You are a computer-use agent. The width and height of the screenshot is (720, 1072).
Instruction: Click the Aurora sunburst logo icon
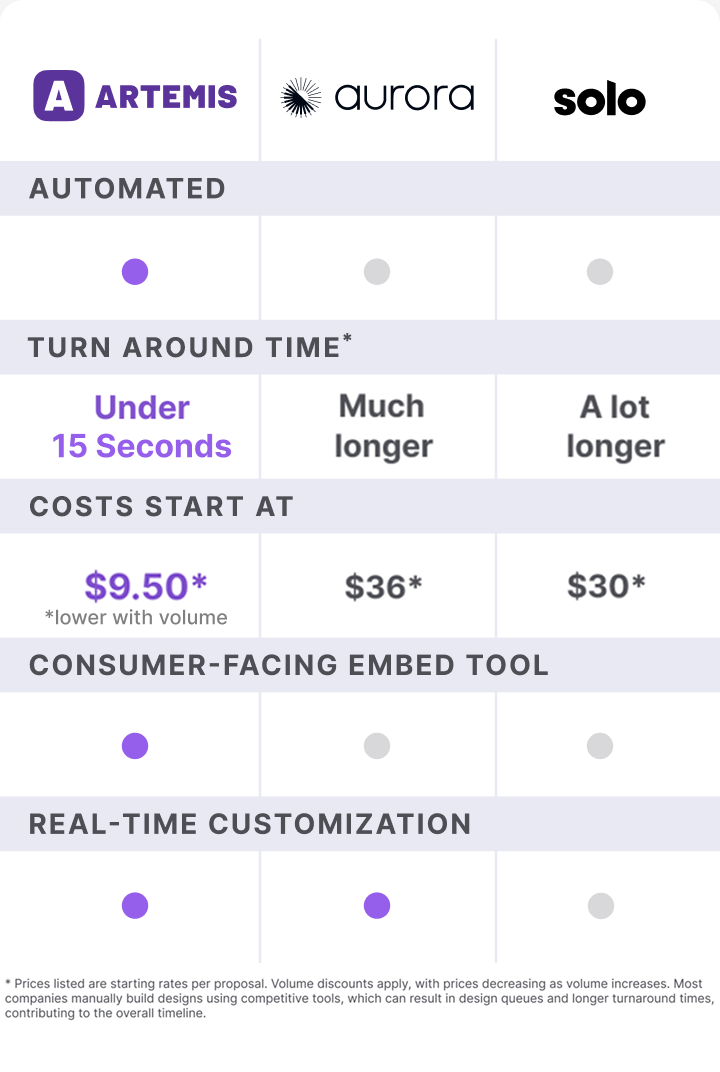301,97
